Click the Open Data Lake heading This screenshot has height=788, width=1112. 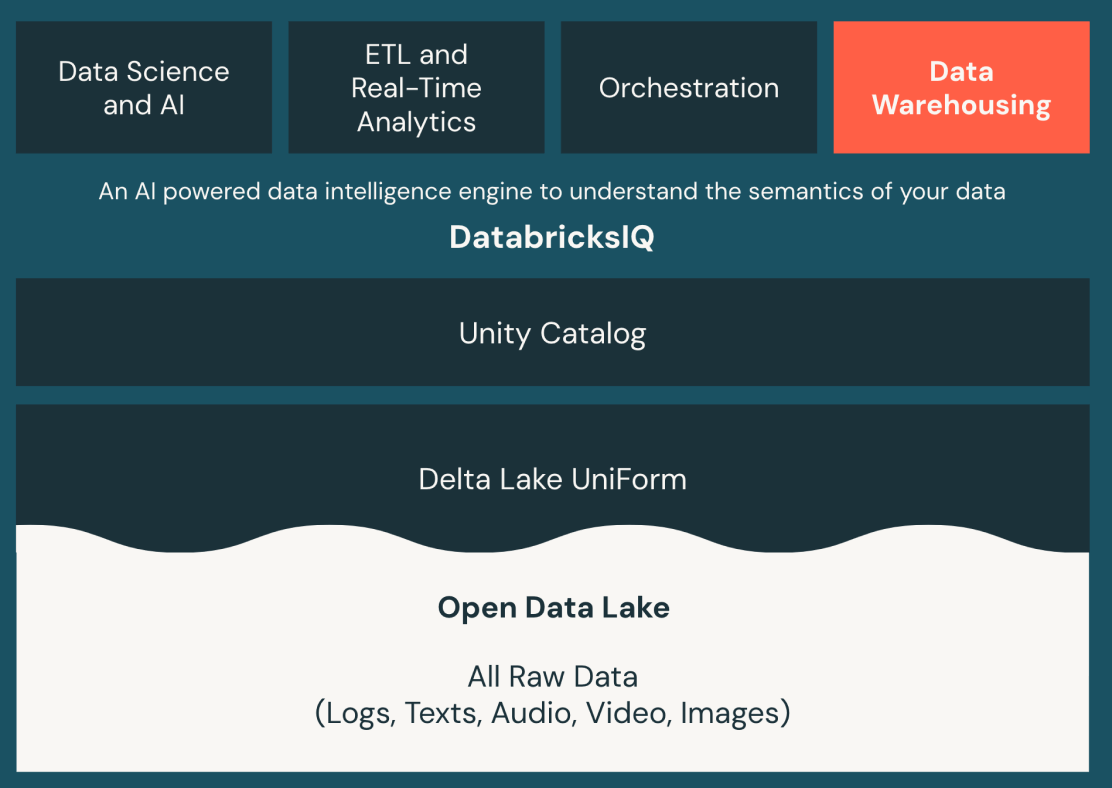pos(553,608)
